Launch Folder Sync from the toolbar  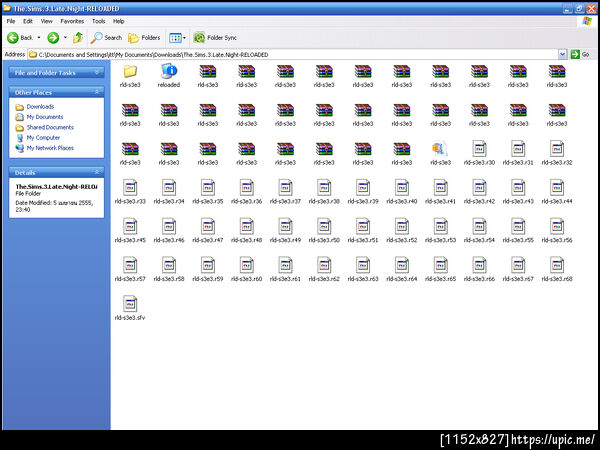click(x=215, y=38)
